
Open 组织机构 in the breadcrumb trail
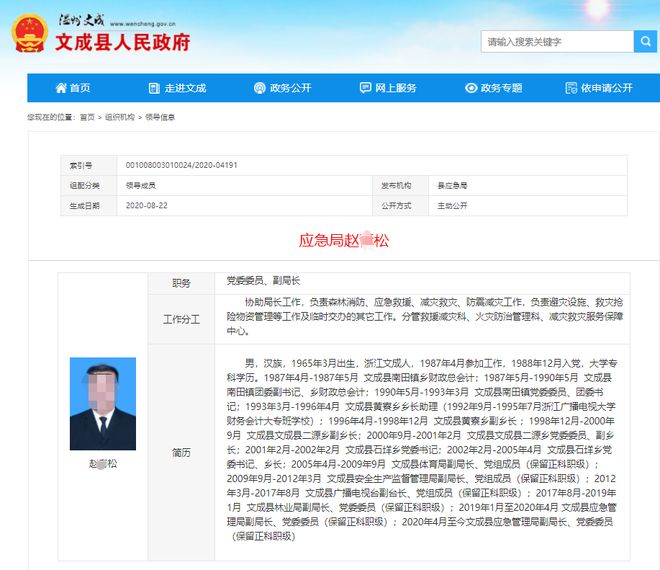[120, 117]
